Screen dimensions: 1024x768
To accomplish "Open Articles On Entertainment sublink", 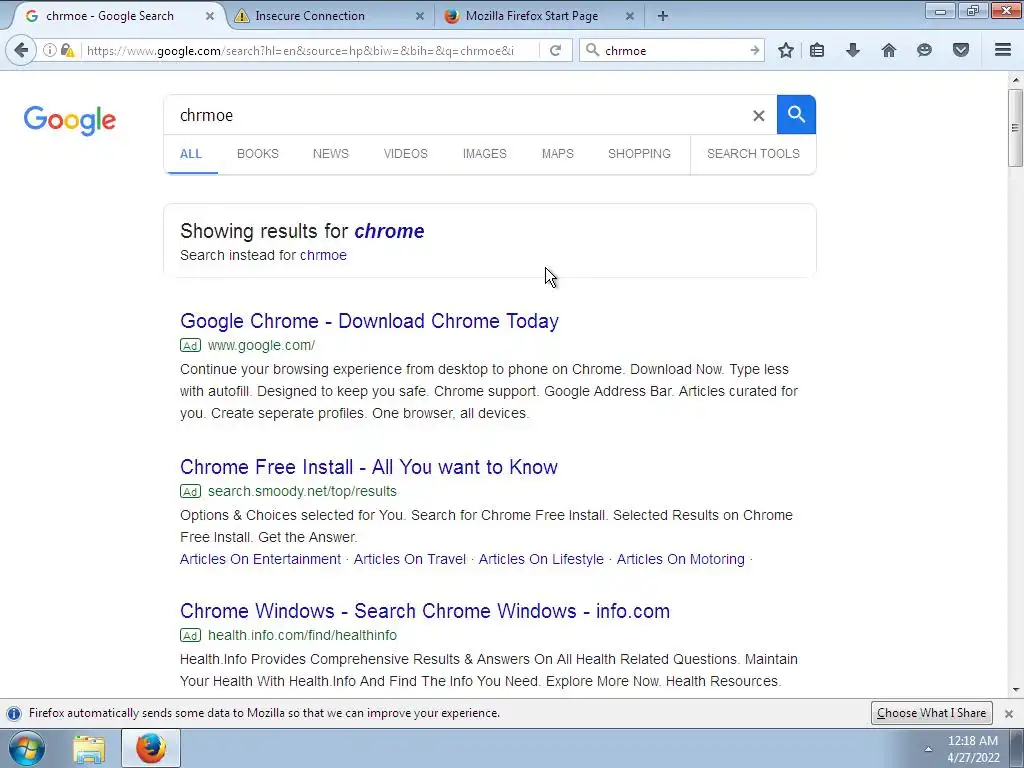I will pyautogui.click(x=261, y=560).
